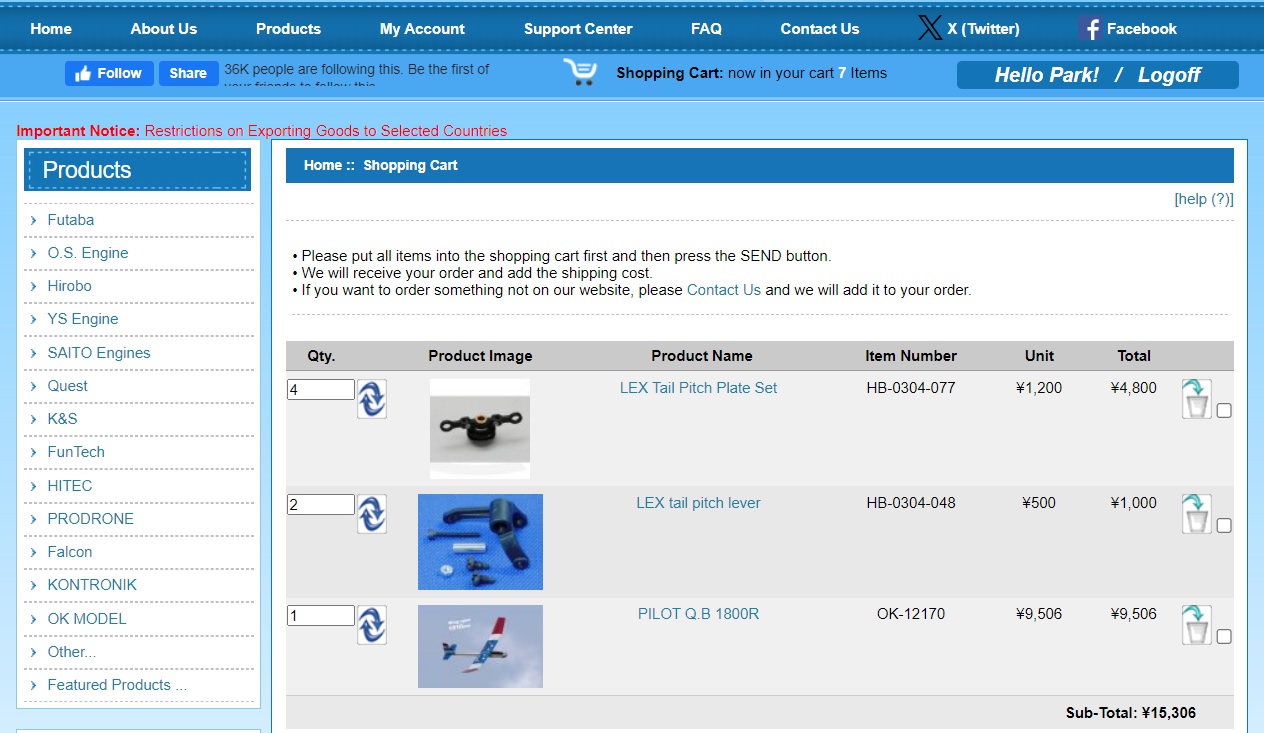Update quantity for LEX Tail Pitch Plate Set
The width and height of the screenshot is (1264, 733).
(x=372, y=399)
